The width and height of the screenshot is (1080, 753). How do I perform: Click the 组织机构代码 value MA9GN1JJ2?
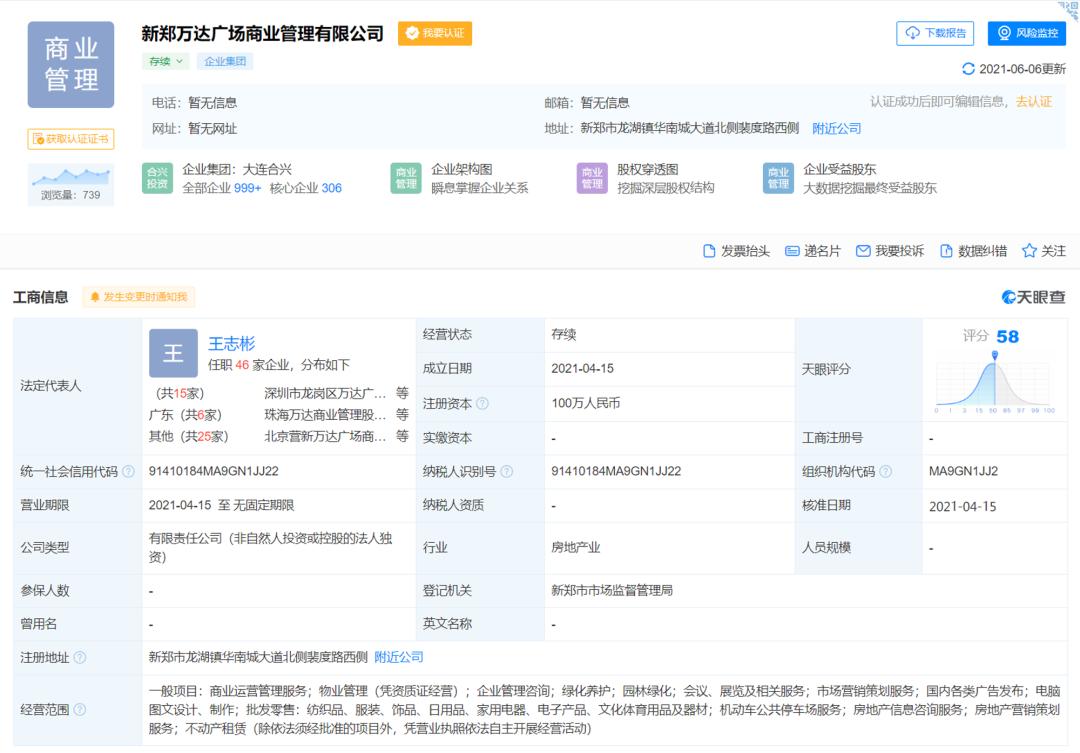pyautogui.click(x=963, y=471)
